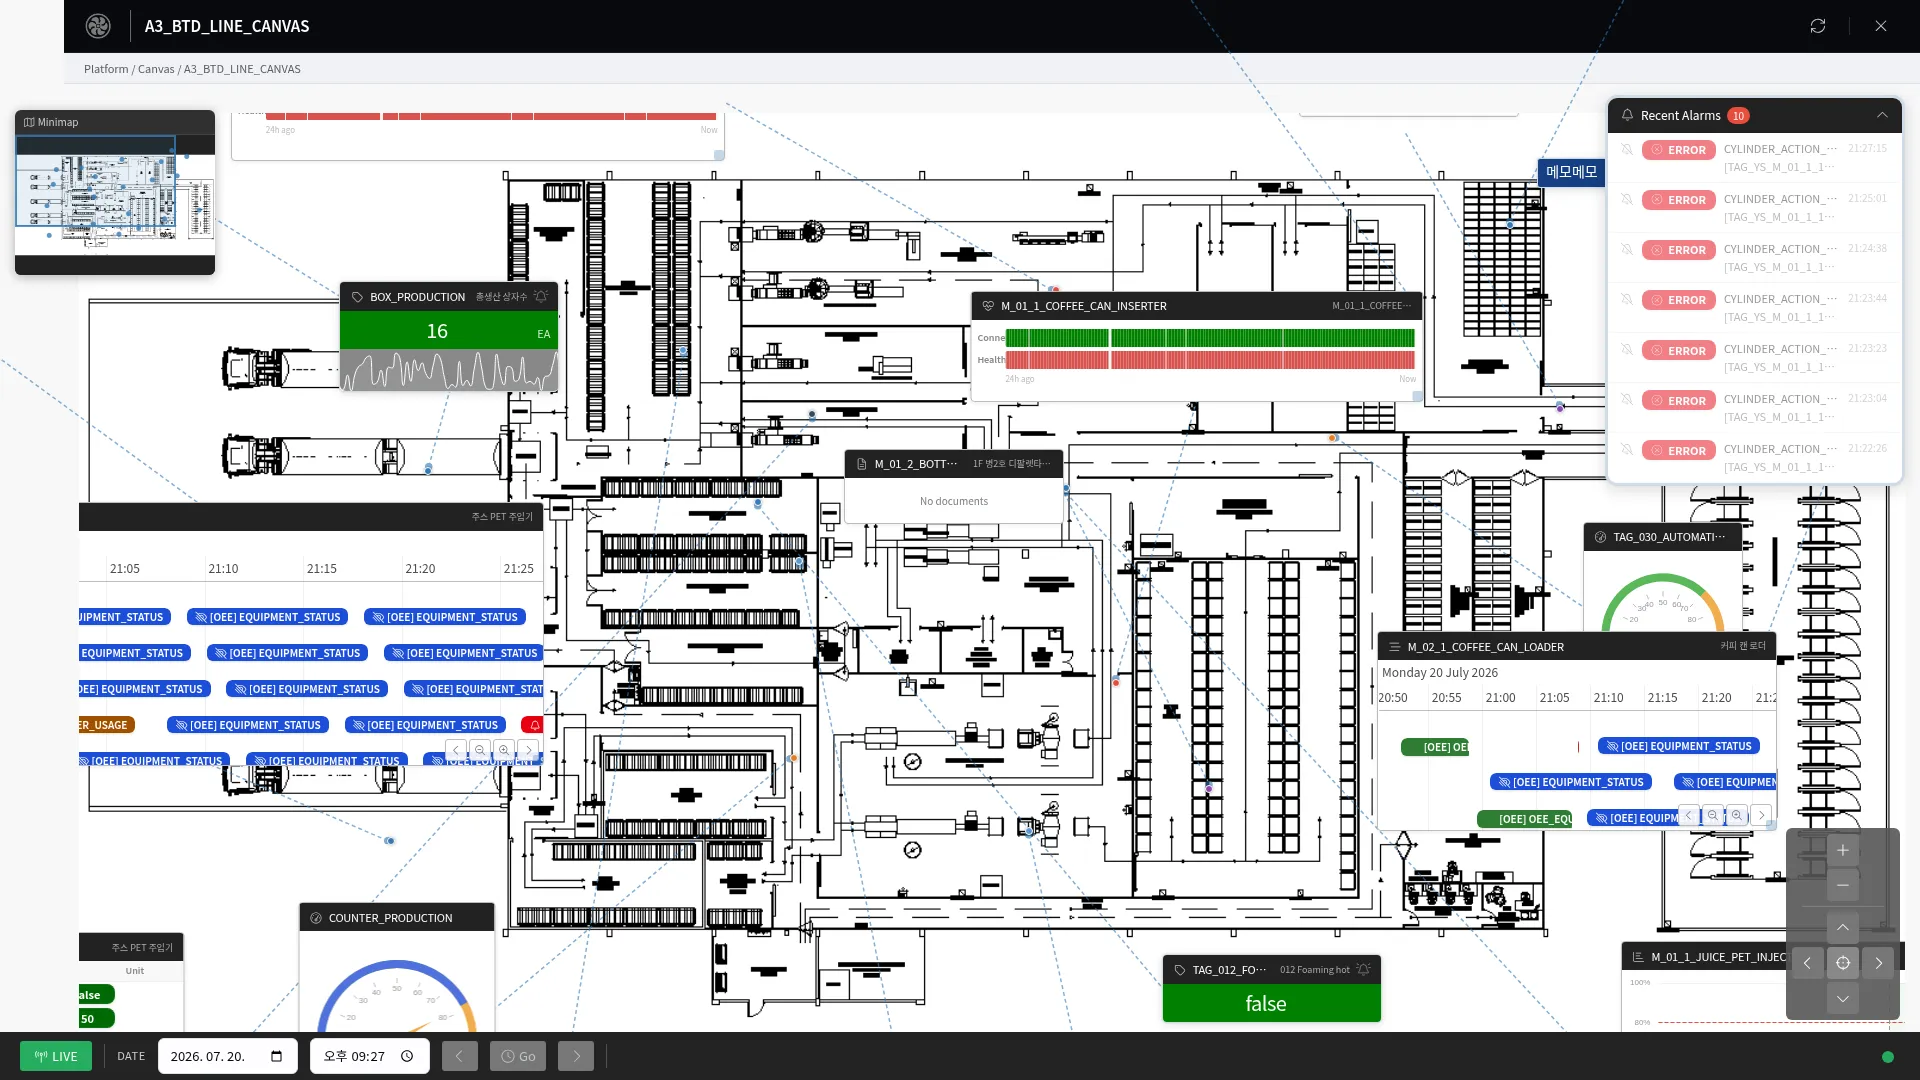Zoom out the canvas with minus button
Viewport: 1920px width, 1080px height.
[1842, 885]
